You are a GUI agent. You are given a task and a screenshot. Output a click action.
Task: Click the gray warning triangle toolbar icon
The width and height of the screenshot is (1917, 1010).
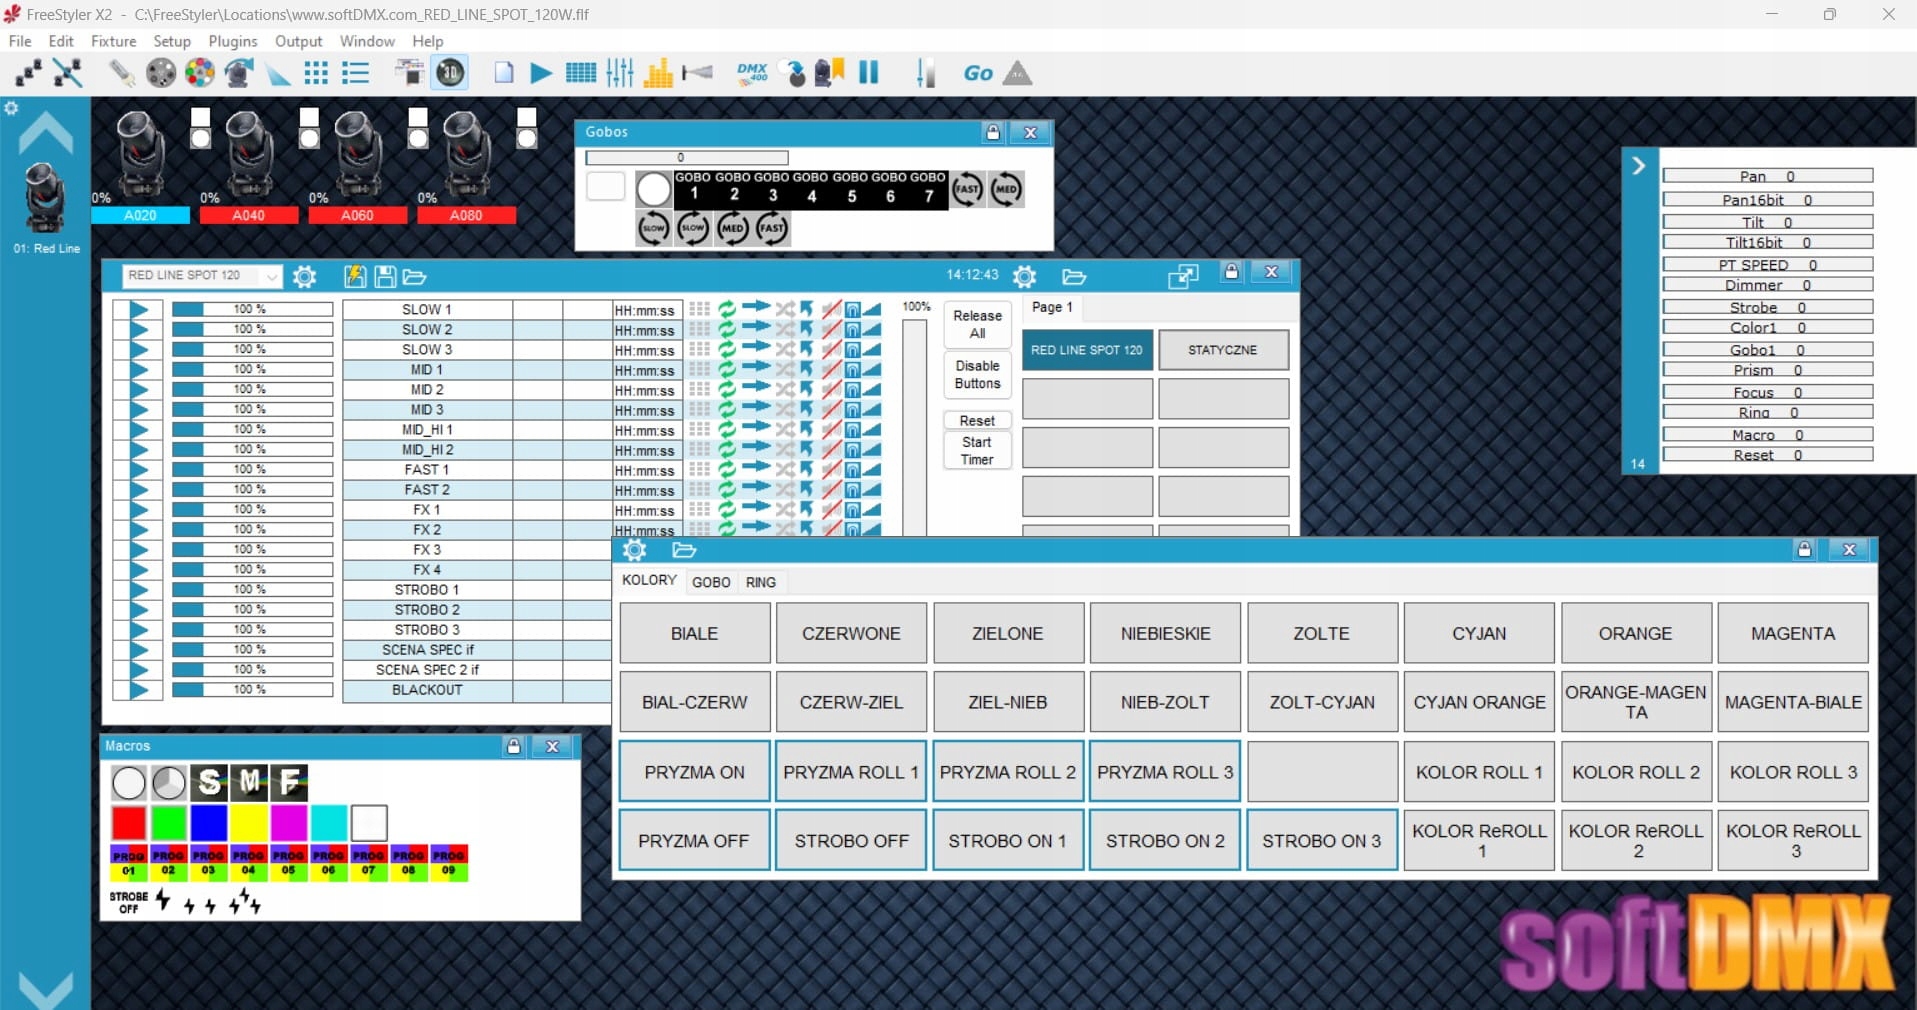tap(1017, 73)
